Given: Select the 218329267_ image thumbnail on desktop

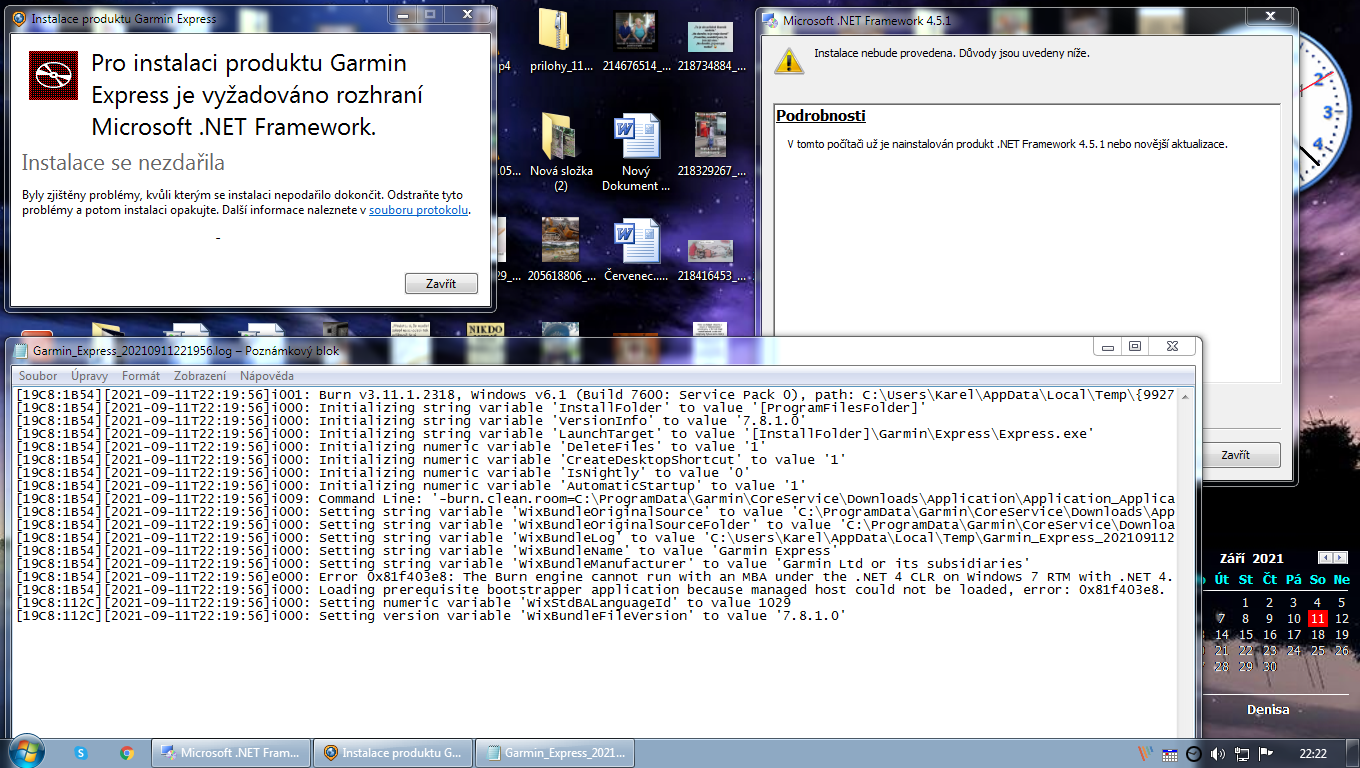Looking at the screenshot, I should pos(711,145).
